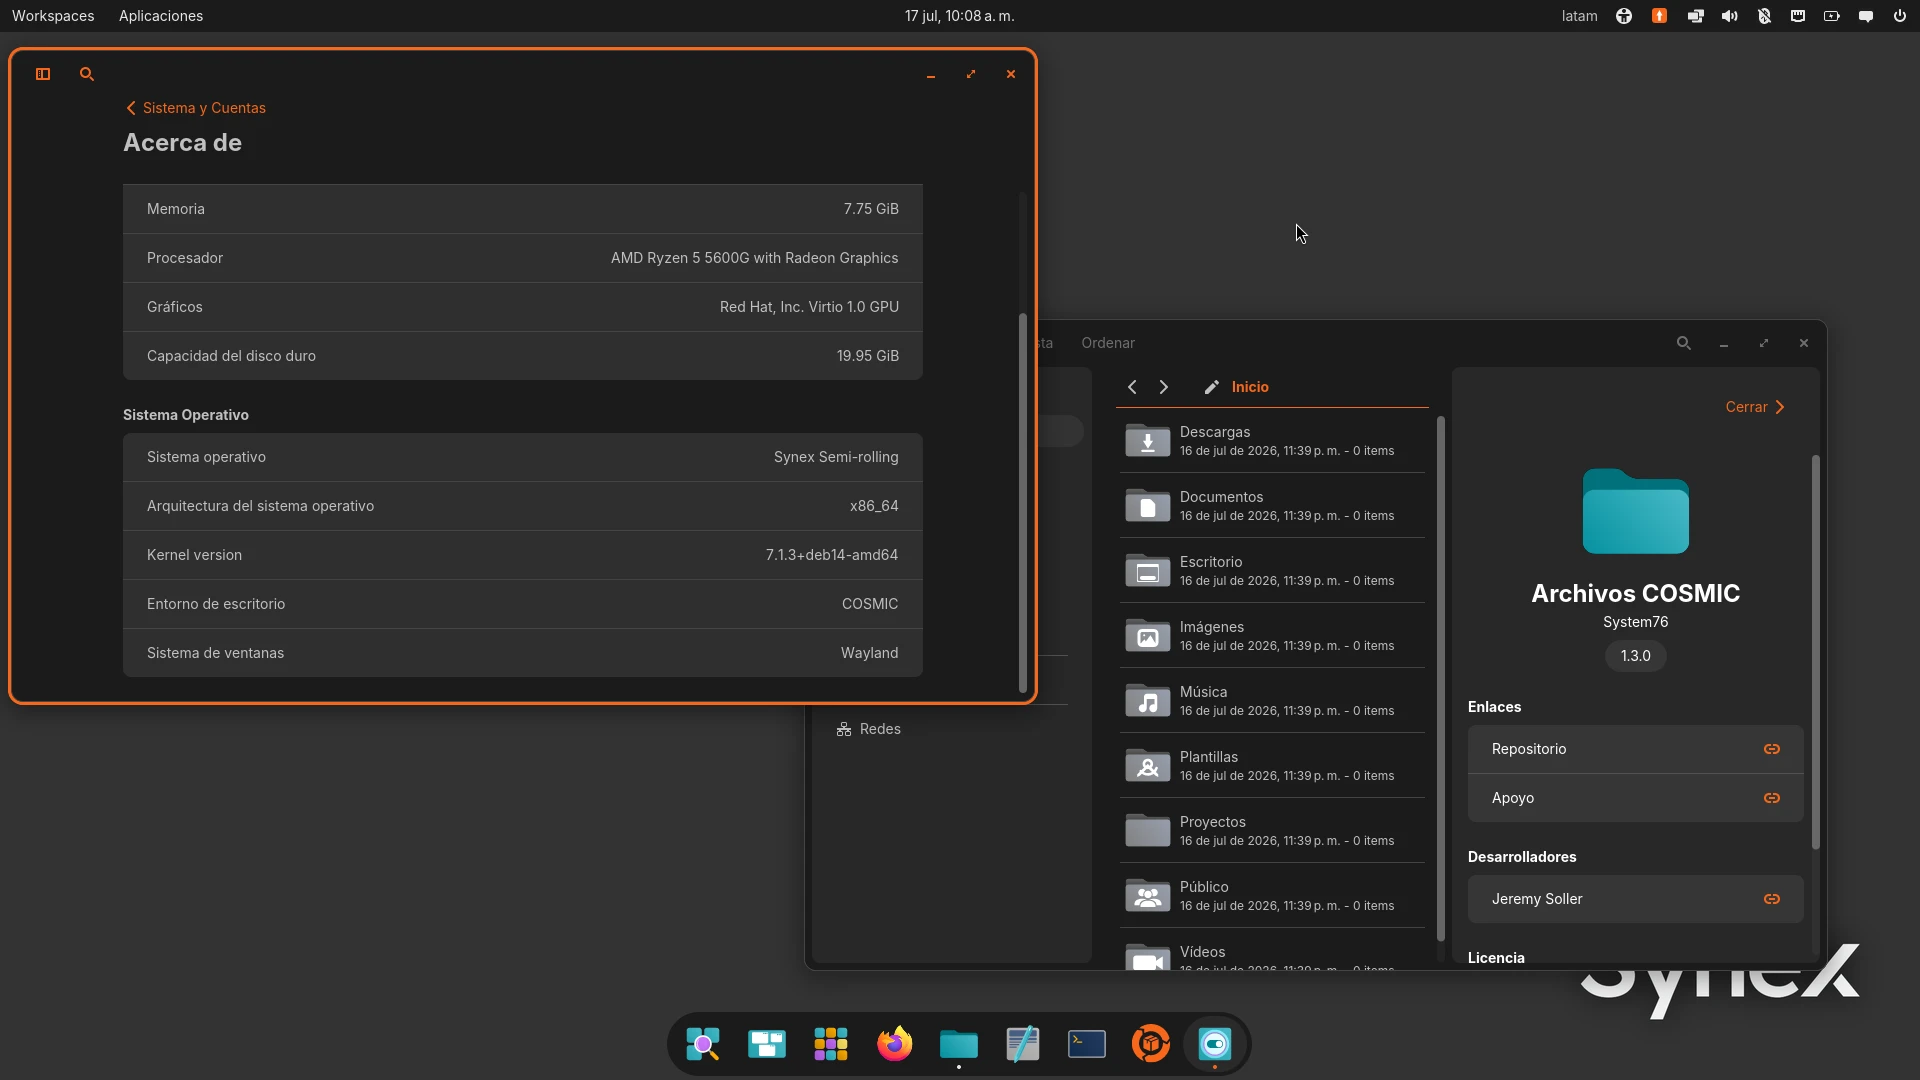Open the Repositorio link

tap(1635, 749)
